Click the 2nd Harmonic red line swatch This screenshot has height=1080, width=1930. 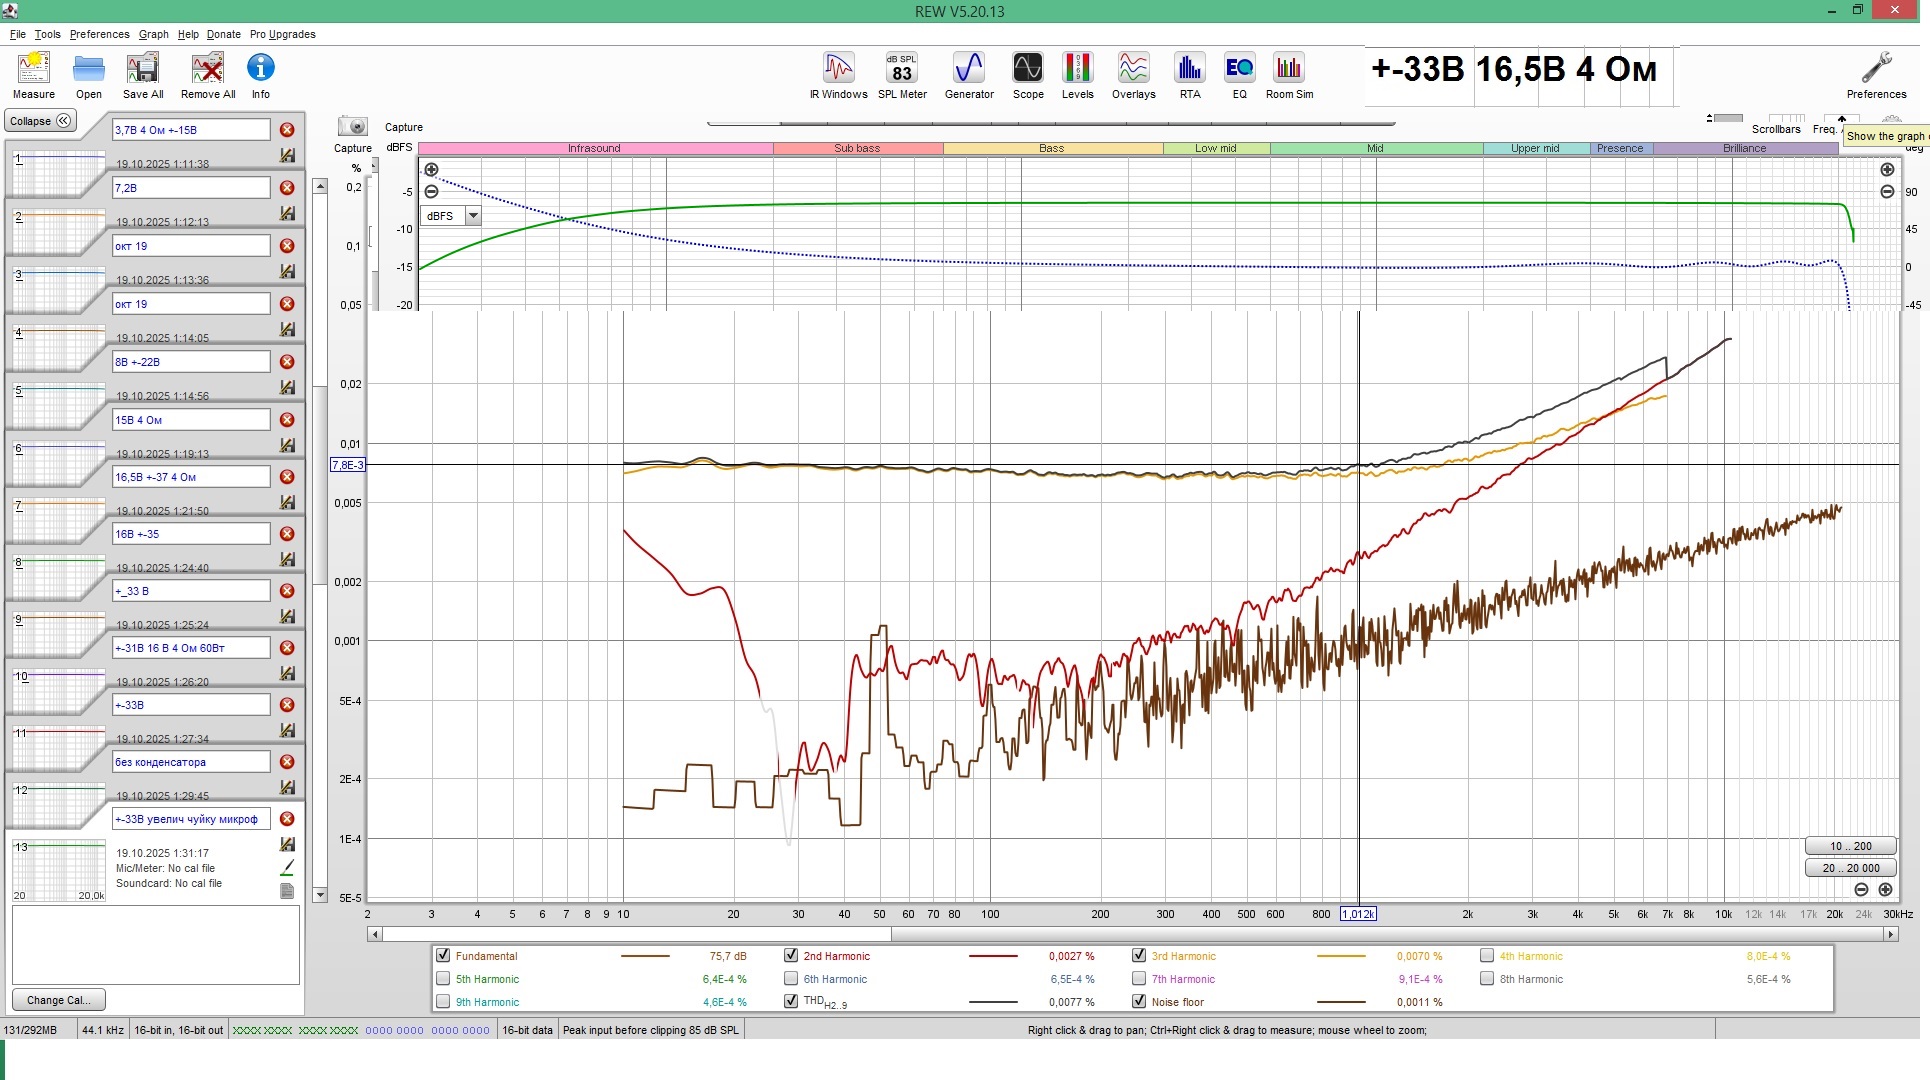click(x=992, y=957)
